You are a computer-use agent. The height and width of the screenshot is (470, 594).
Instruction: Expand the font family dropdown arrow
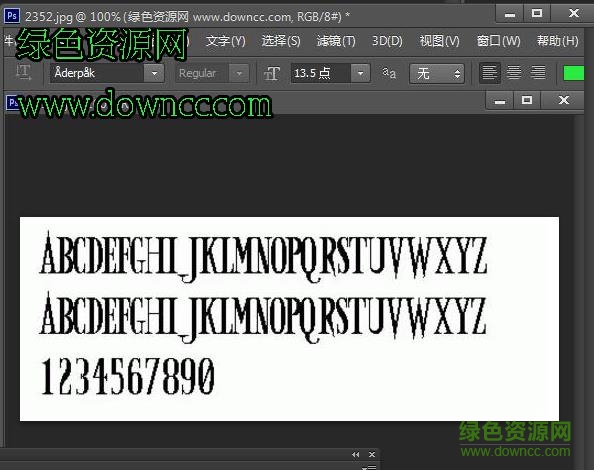pyautogui.click(x=154, y=73)
